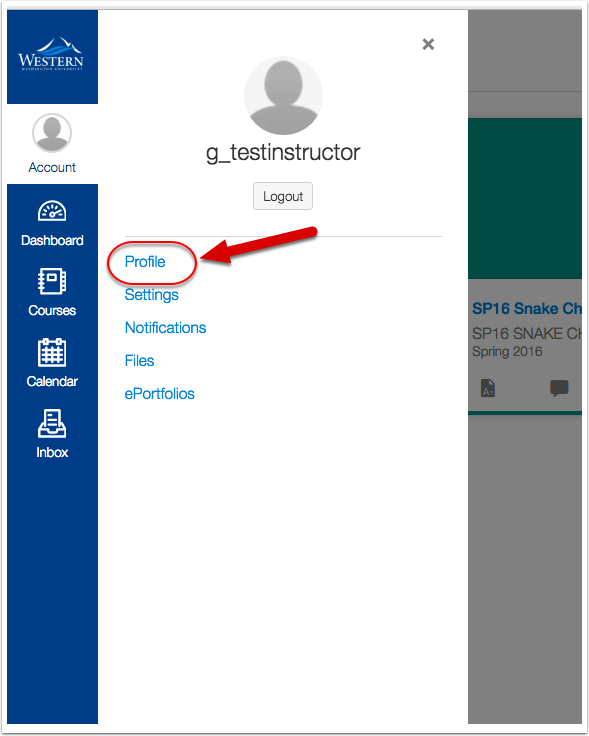Click the Western Washington University logo
This screenshot has height=736, width=589.
51,54
